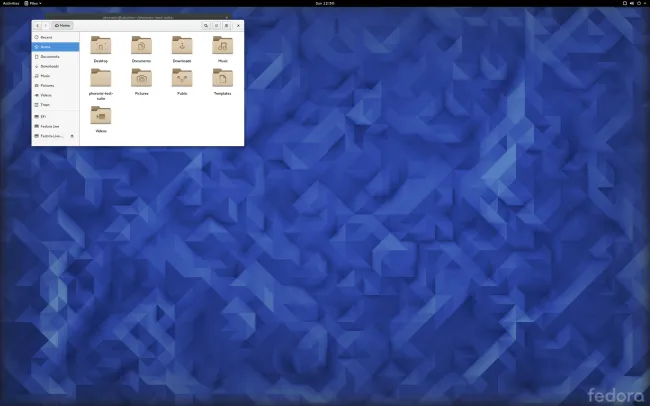This screenshot has width=650, height=406.
Task: Open the Downloads folder icon in the main pane
Action: click(x=181, y=46)
